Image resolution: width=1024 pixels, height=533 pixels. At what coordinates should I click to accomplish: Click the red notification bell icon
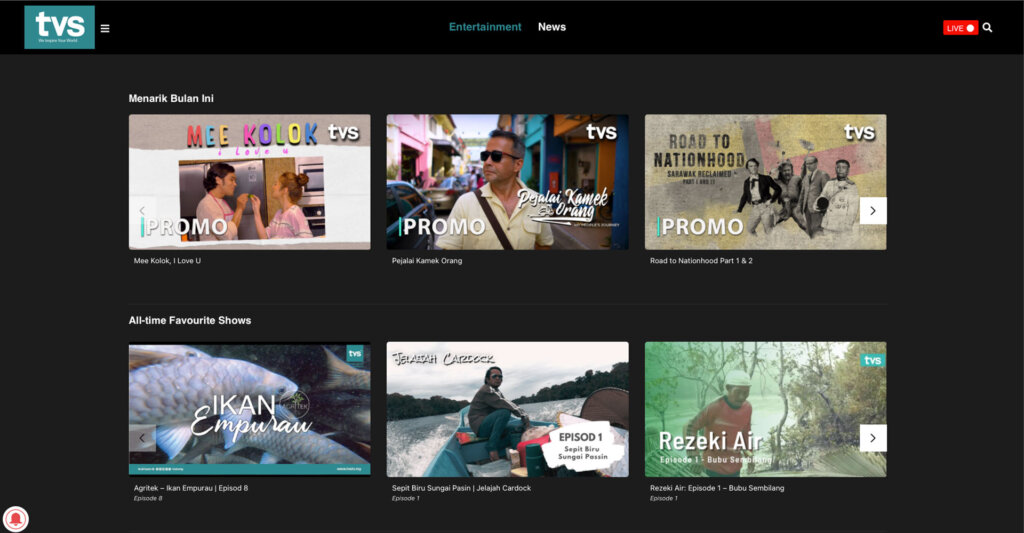pos(18,518)
